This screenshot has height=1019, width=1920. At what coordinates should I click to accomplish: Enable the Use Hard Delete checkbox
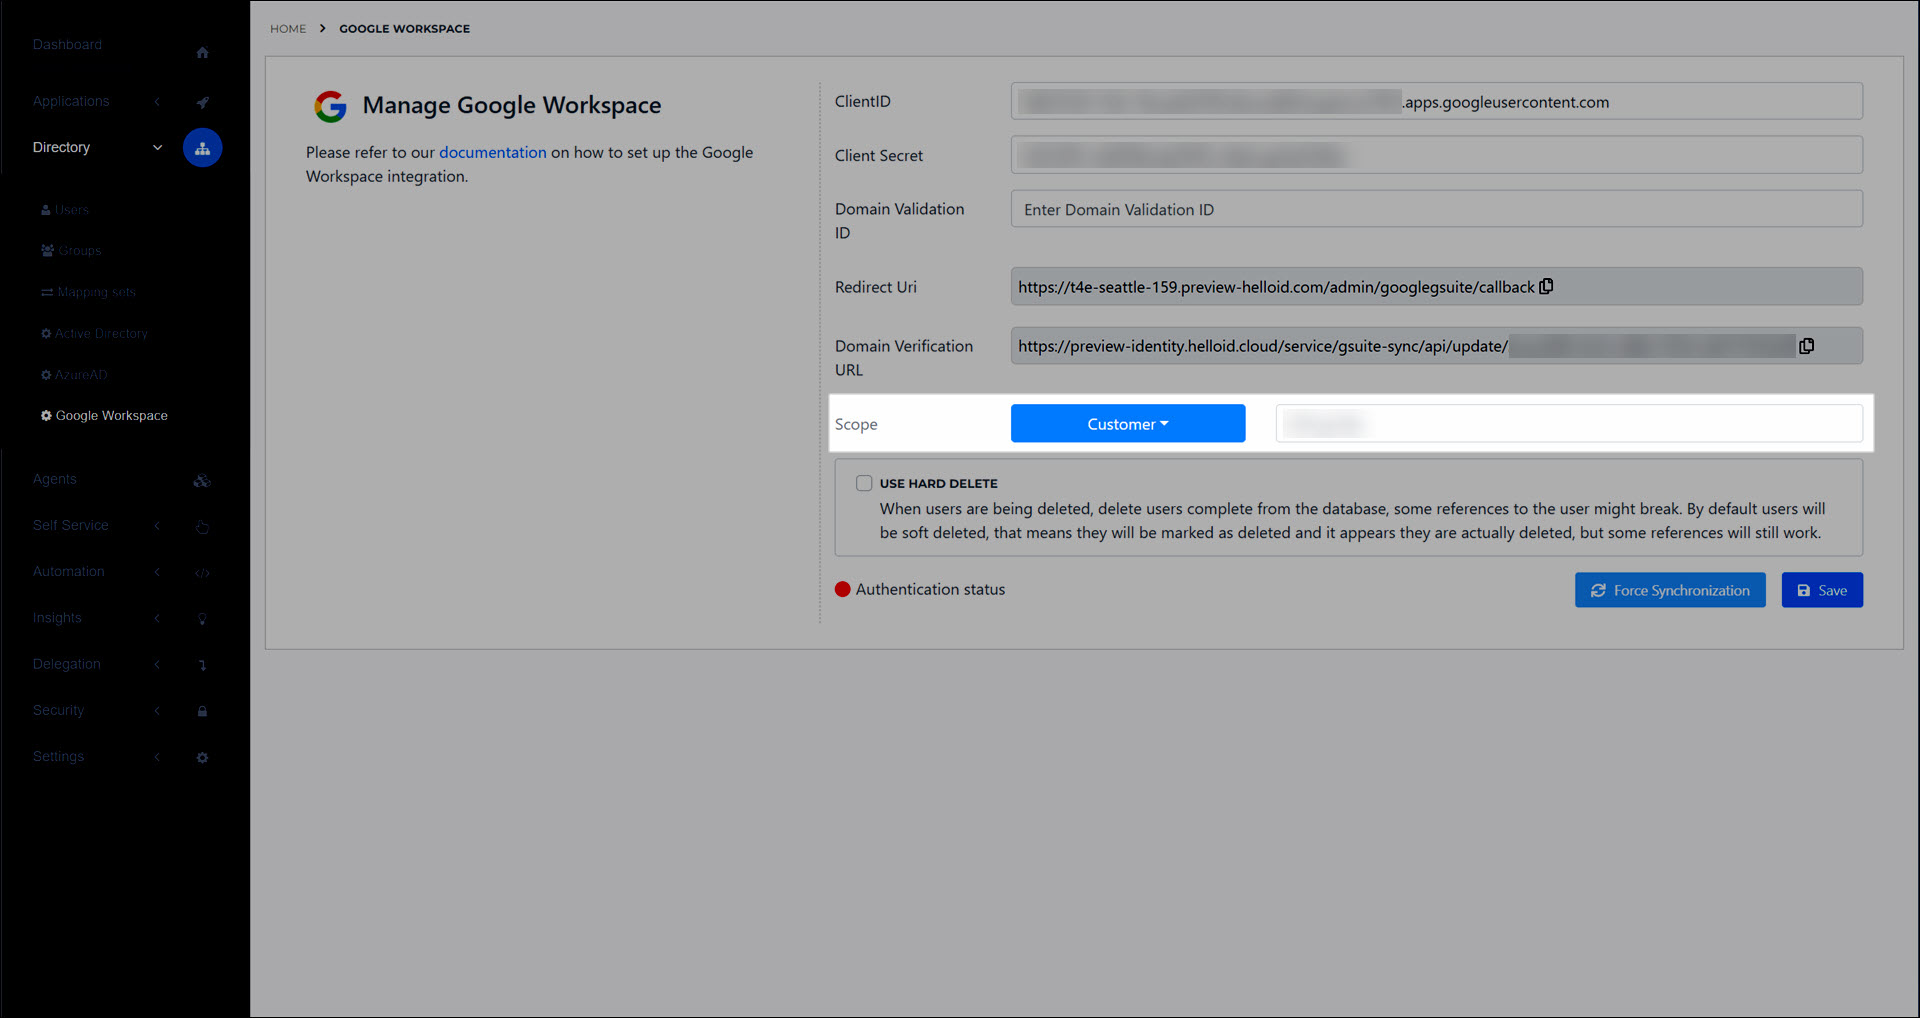(864, 483)
